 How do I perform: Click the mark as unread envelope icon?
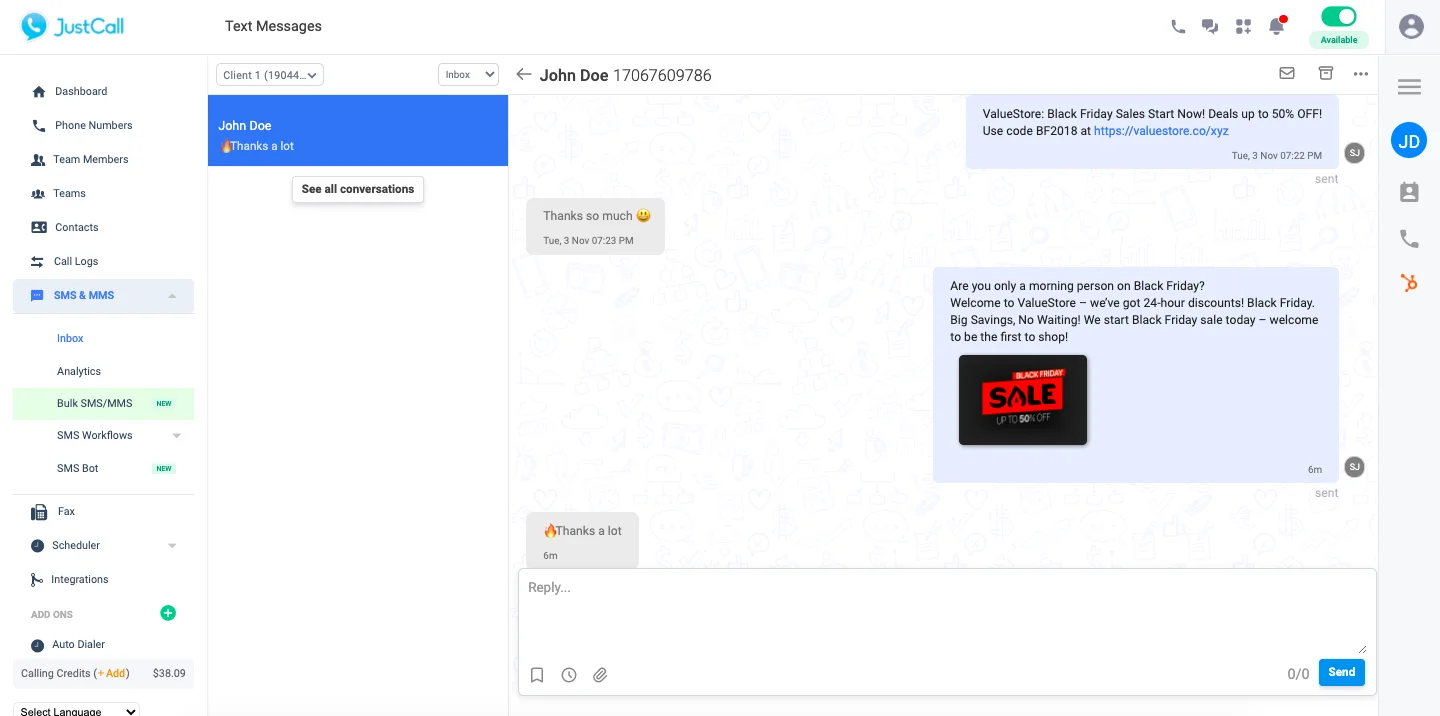point(1287,73)
